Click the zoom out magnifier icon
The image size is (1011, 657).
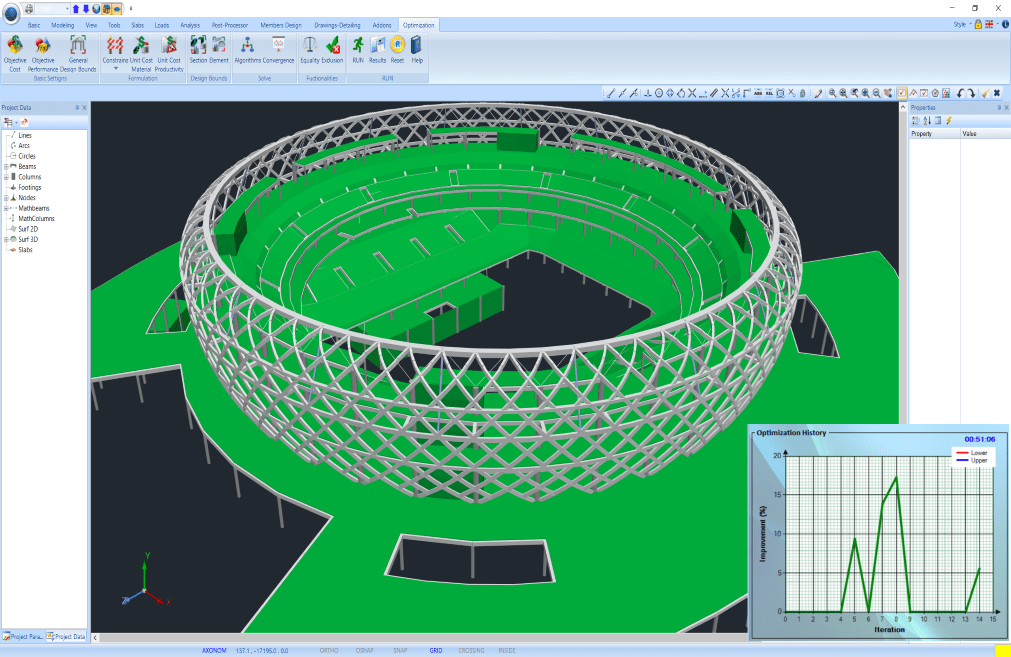click(x=876, y=93)
